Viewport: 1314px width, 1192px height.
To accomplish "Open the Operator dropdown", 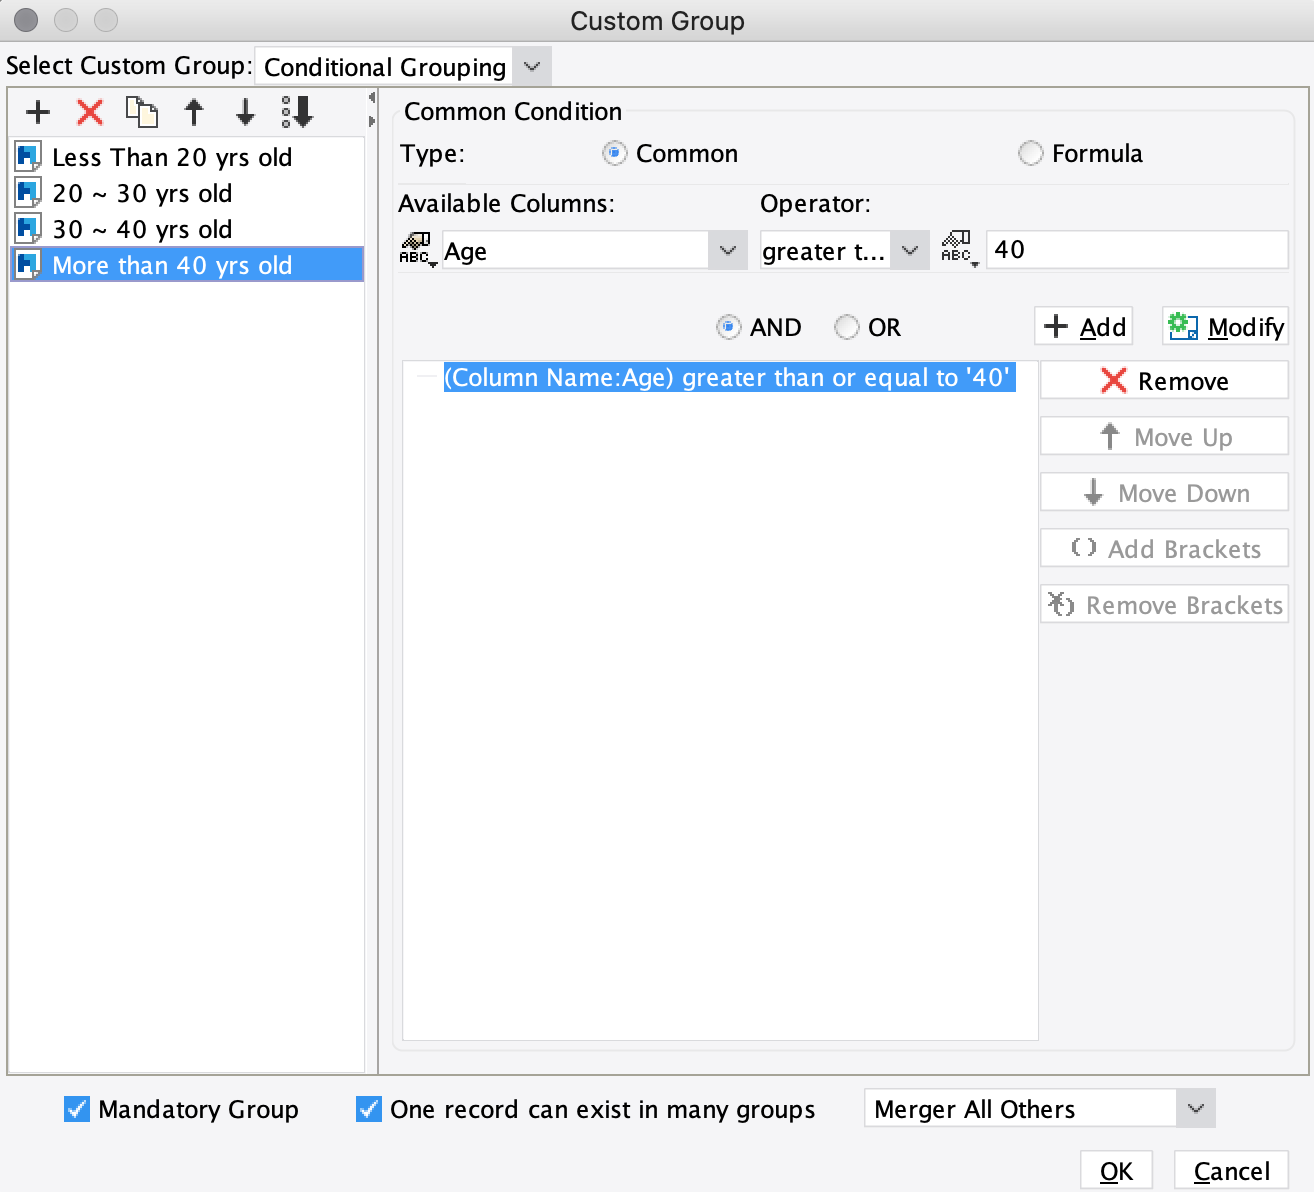I will click(x=909, y=250).
